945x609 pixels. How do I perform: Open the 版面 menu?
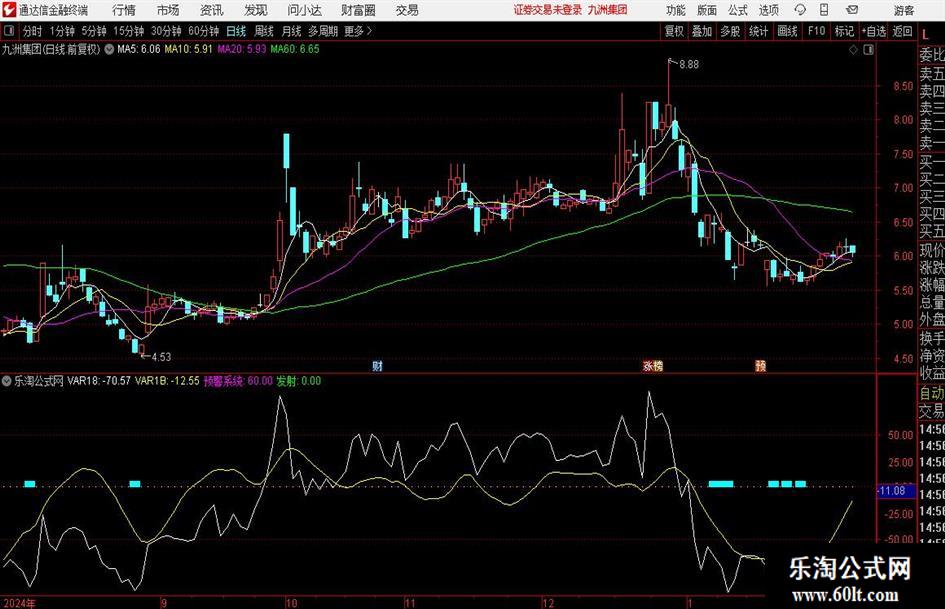click(707, 10)
